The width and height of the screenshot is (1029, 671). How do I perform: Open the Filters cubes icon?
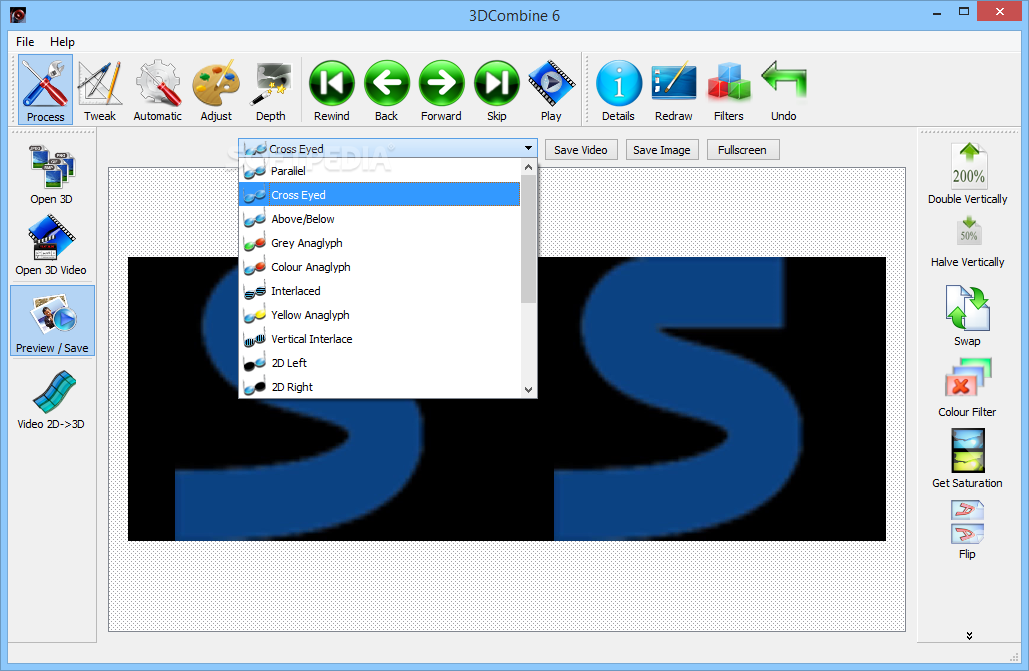pos(728,89)
